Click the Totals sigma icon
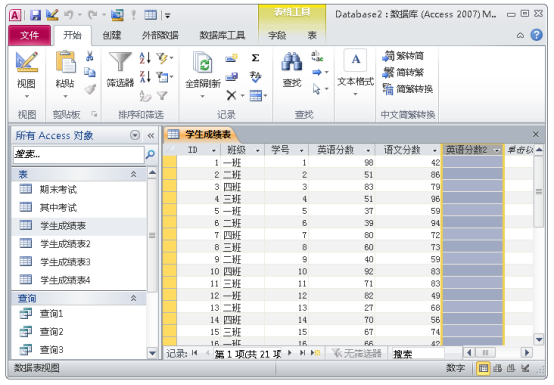This screenshot has height=385, width=554. point(255,58)
